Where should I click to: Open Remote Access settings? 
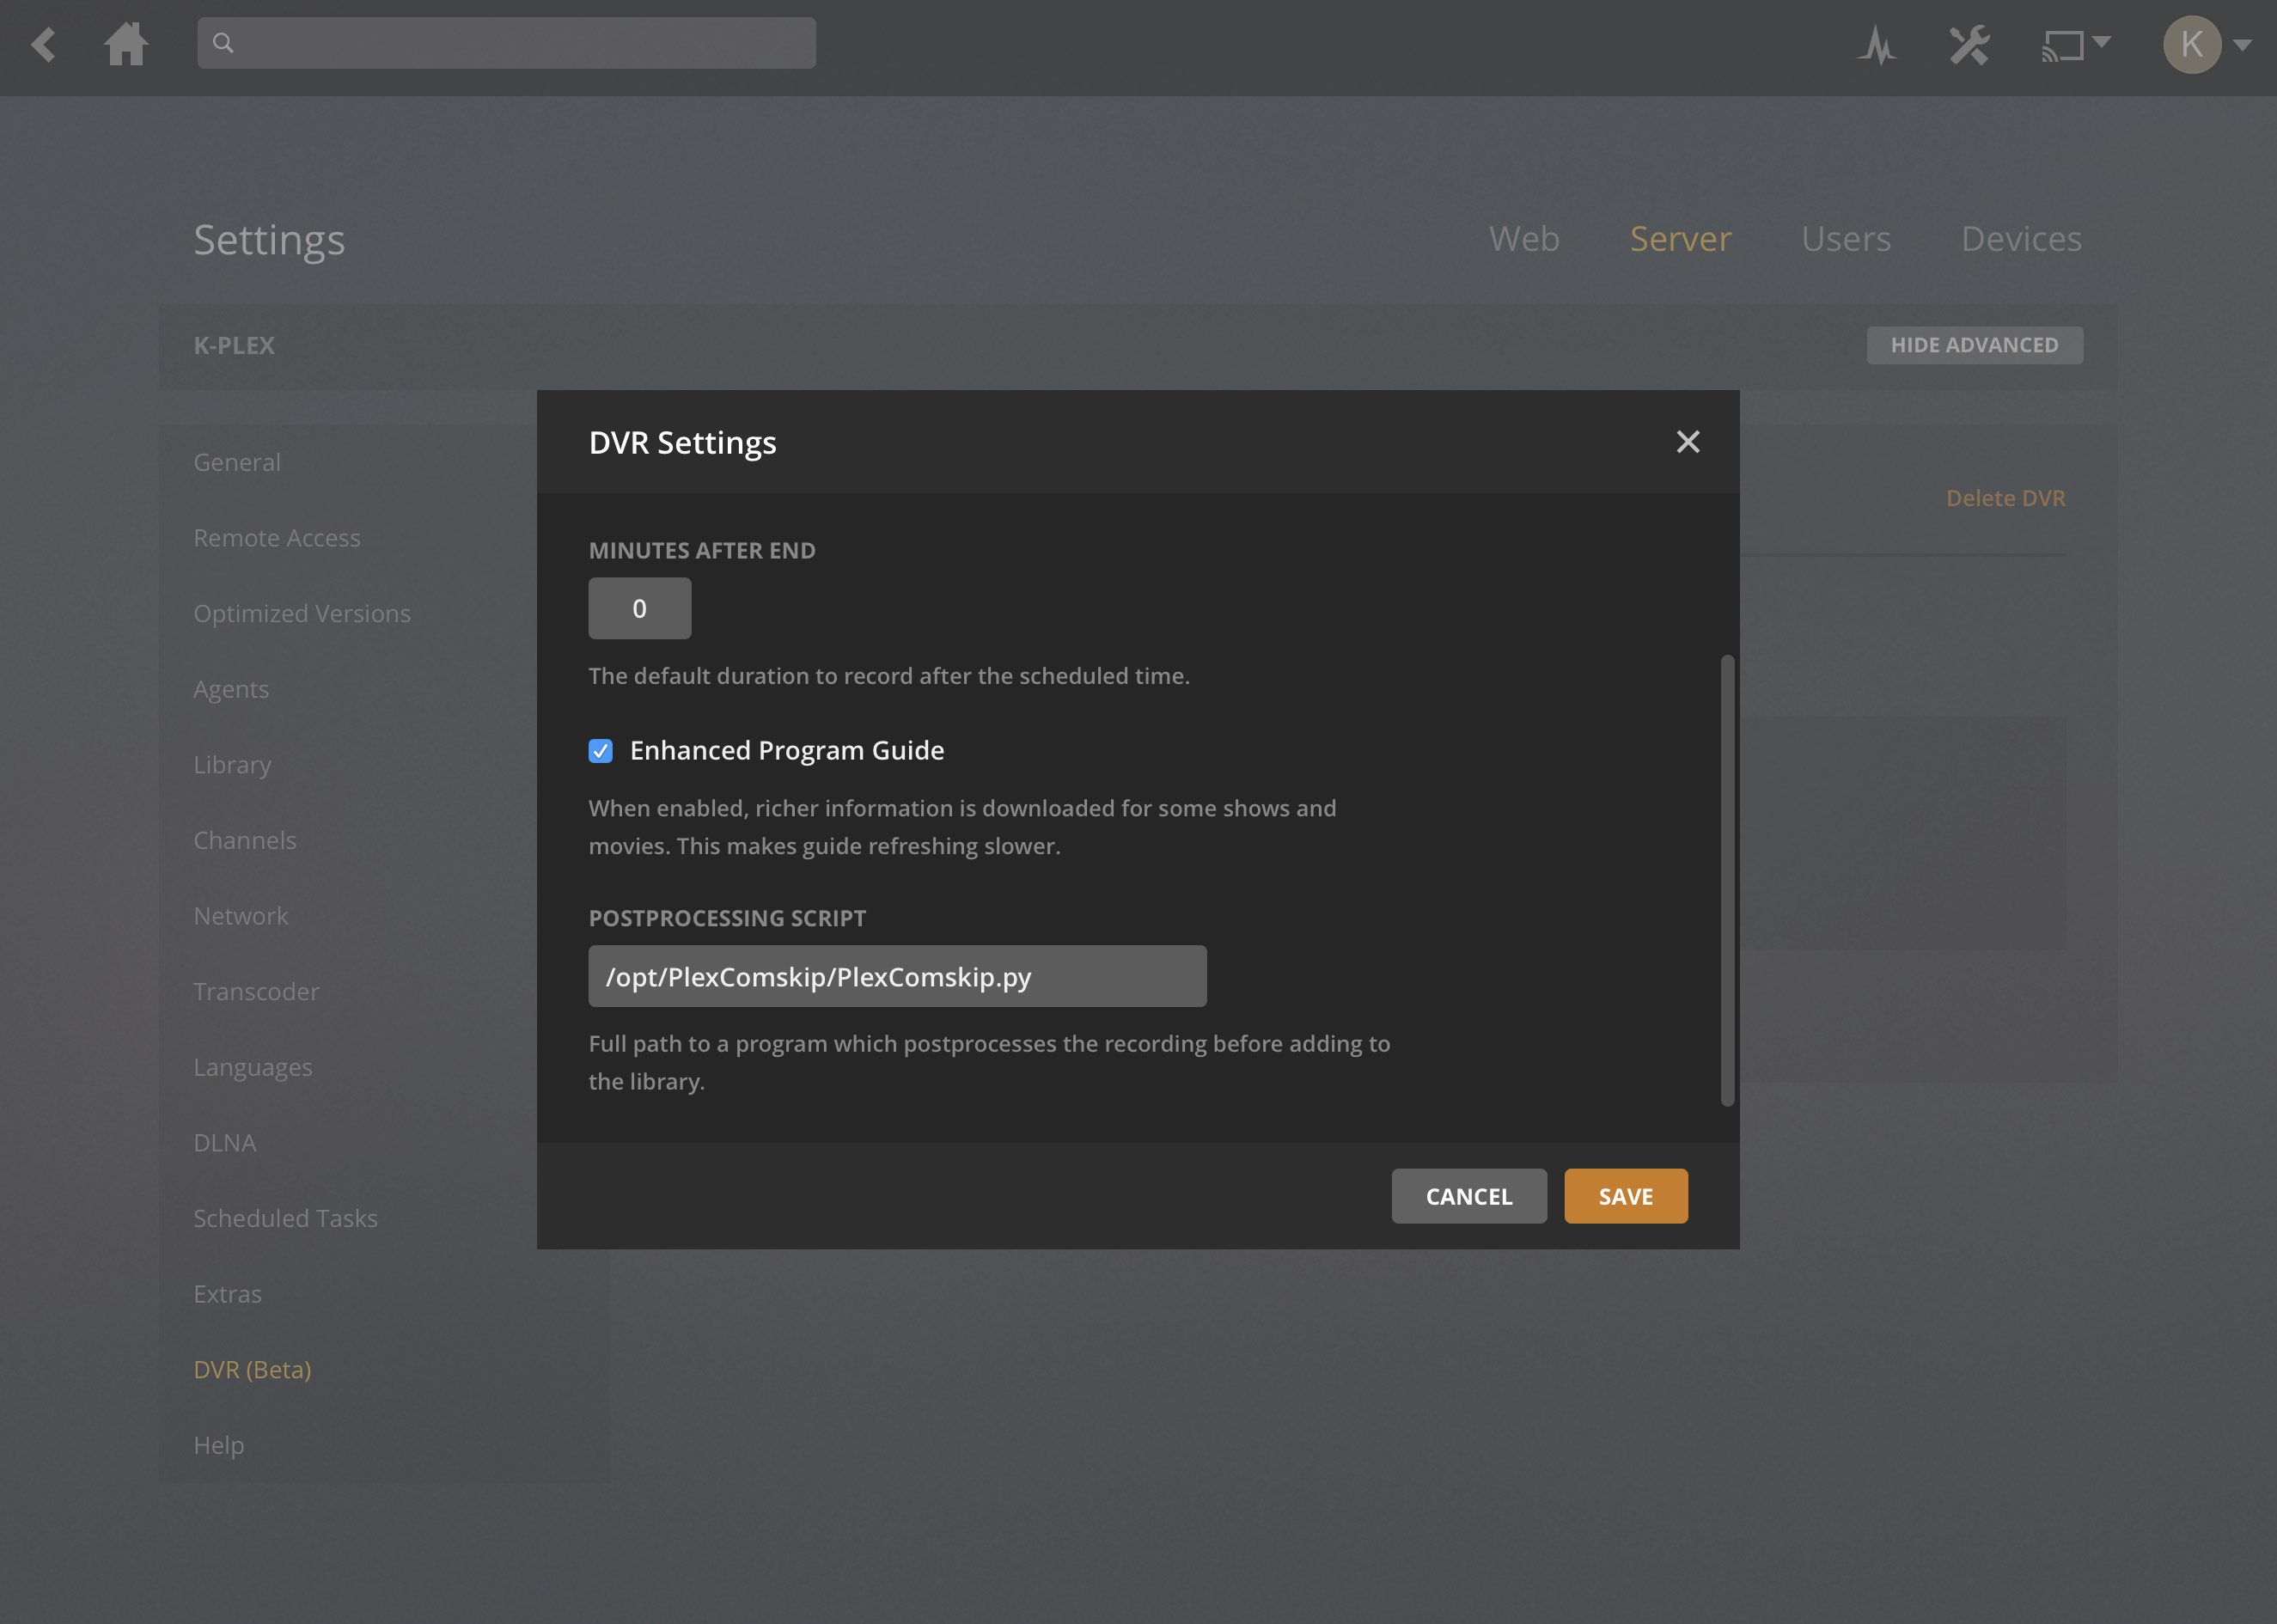pyautogui.click(x=277, y=538)
